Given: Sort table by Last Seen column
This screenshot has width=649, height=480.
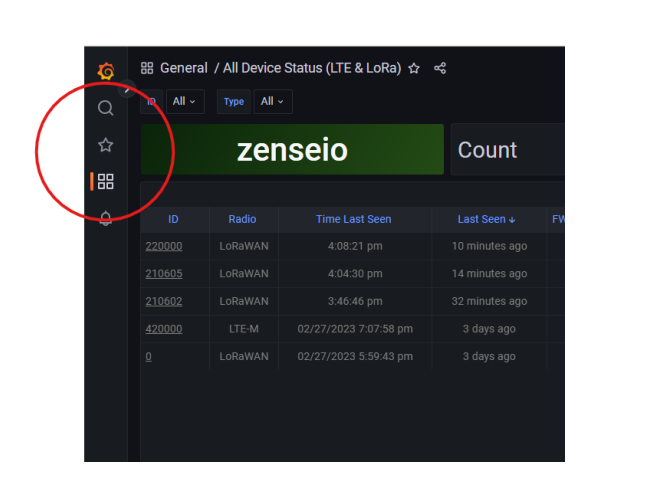Looking at the screenshot, I should (486, 219).
